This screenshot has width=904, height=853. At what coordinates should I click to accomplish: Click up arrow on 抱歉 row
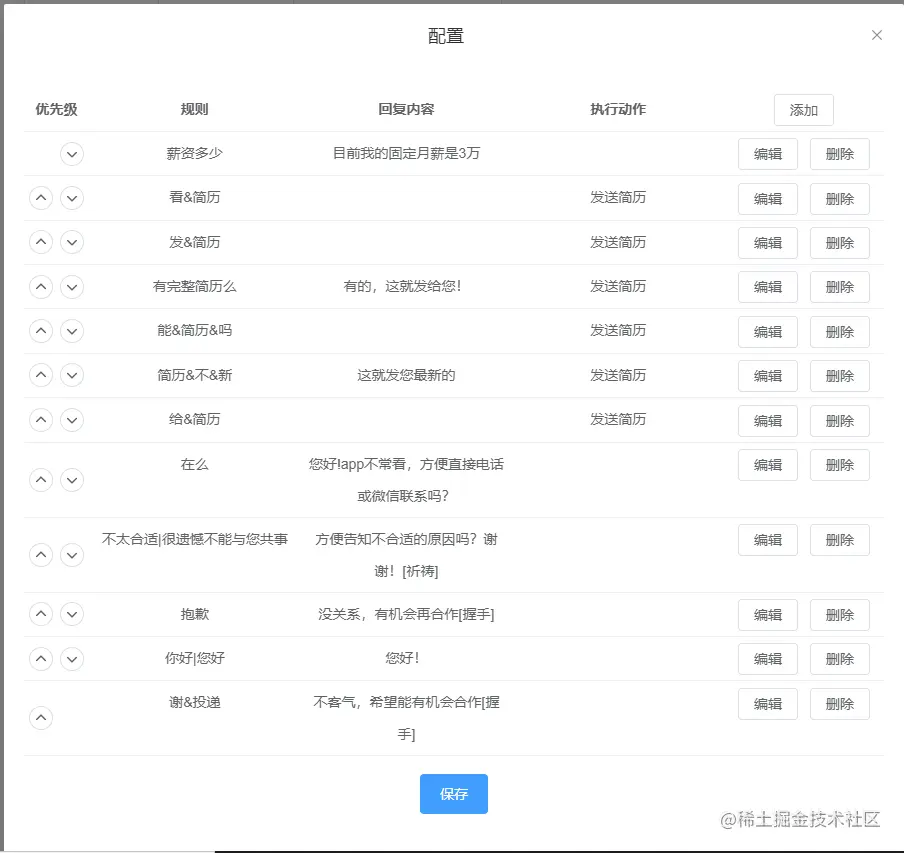[x=41, y=614]
